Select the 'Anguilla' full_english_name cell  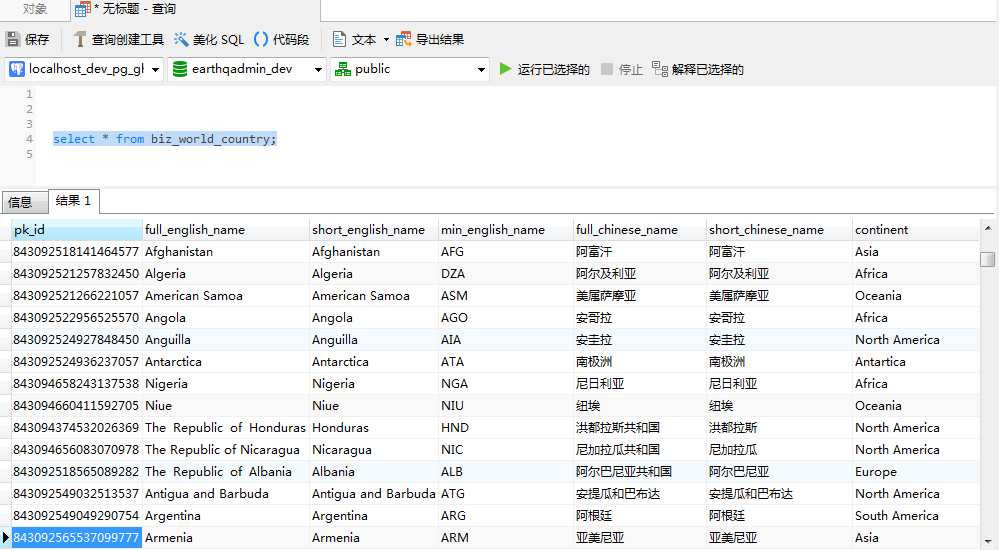(226, 340)
